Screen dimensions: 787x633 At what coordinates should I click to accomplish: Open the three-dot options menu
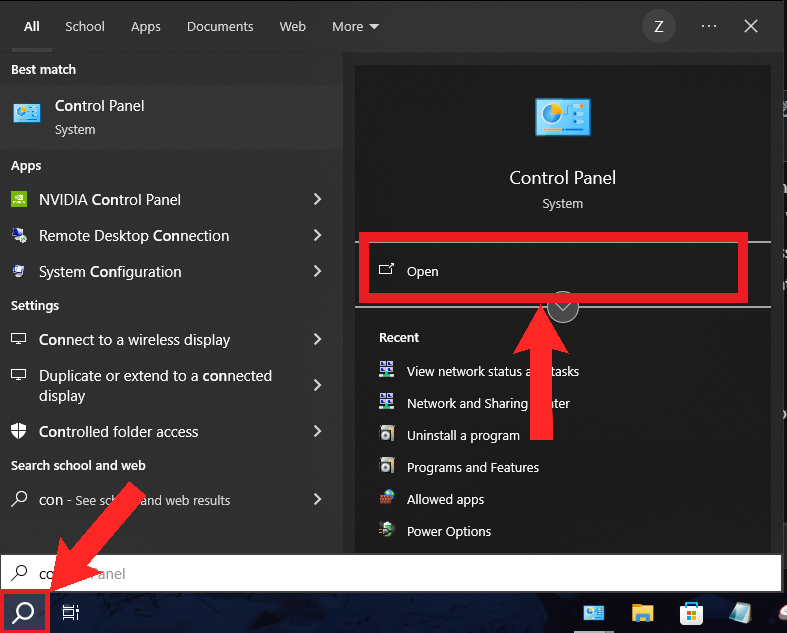coord(709,27)
